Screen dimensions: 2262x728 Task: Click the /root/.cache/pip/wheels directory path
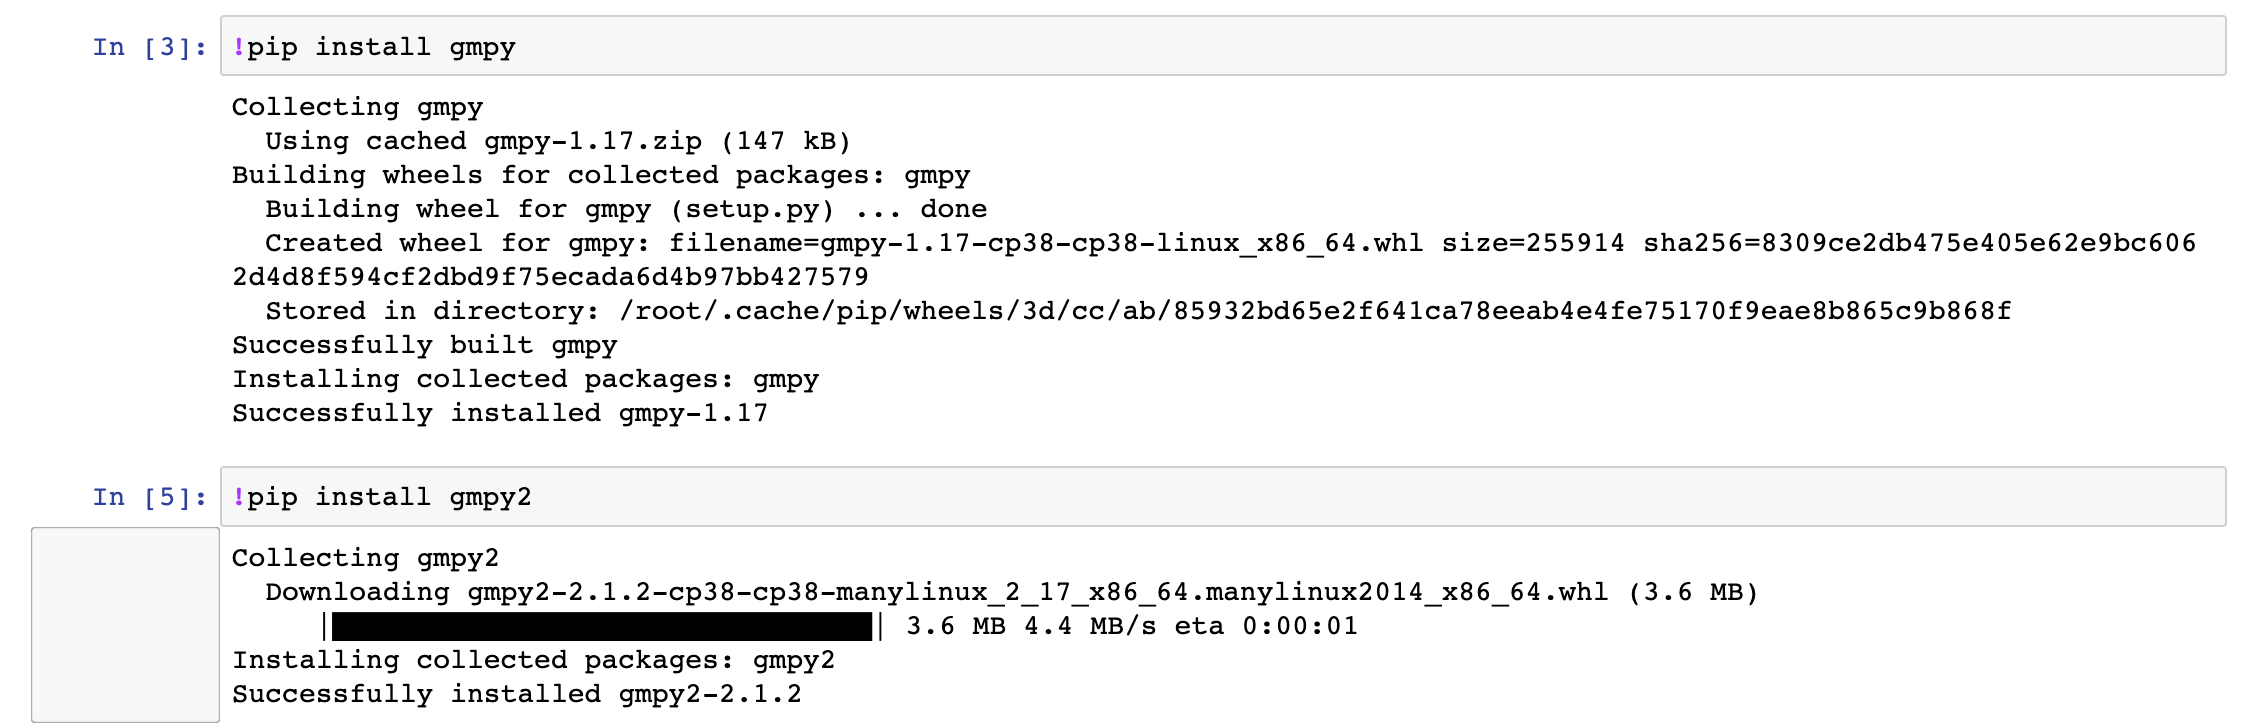pyautogui.click(x=1315, y=311)
